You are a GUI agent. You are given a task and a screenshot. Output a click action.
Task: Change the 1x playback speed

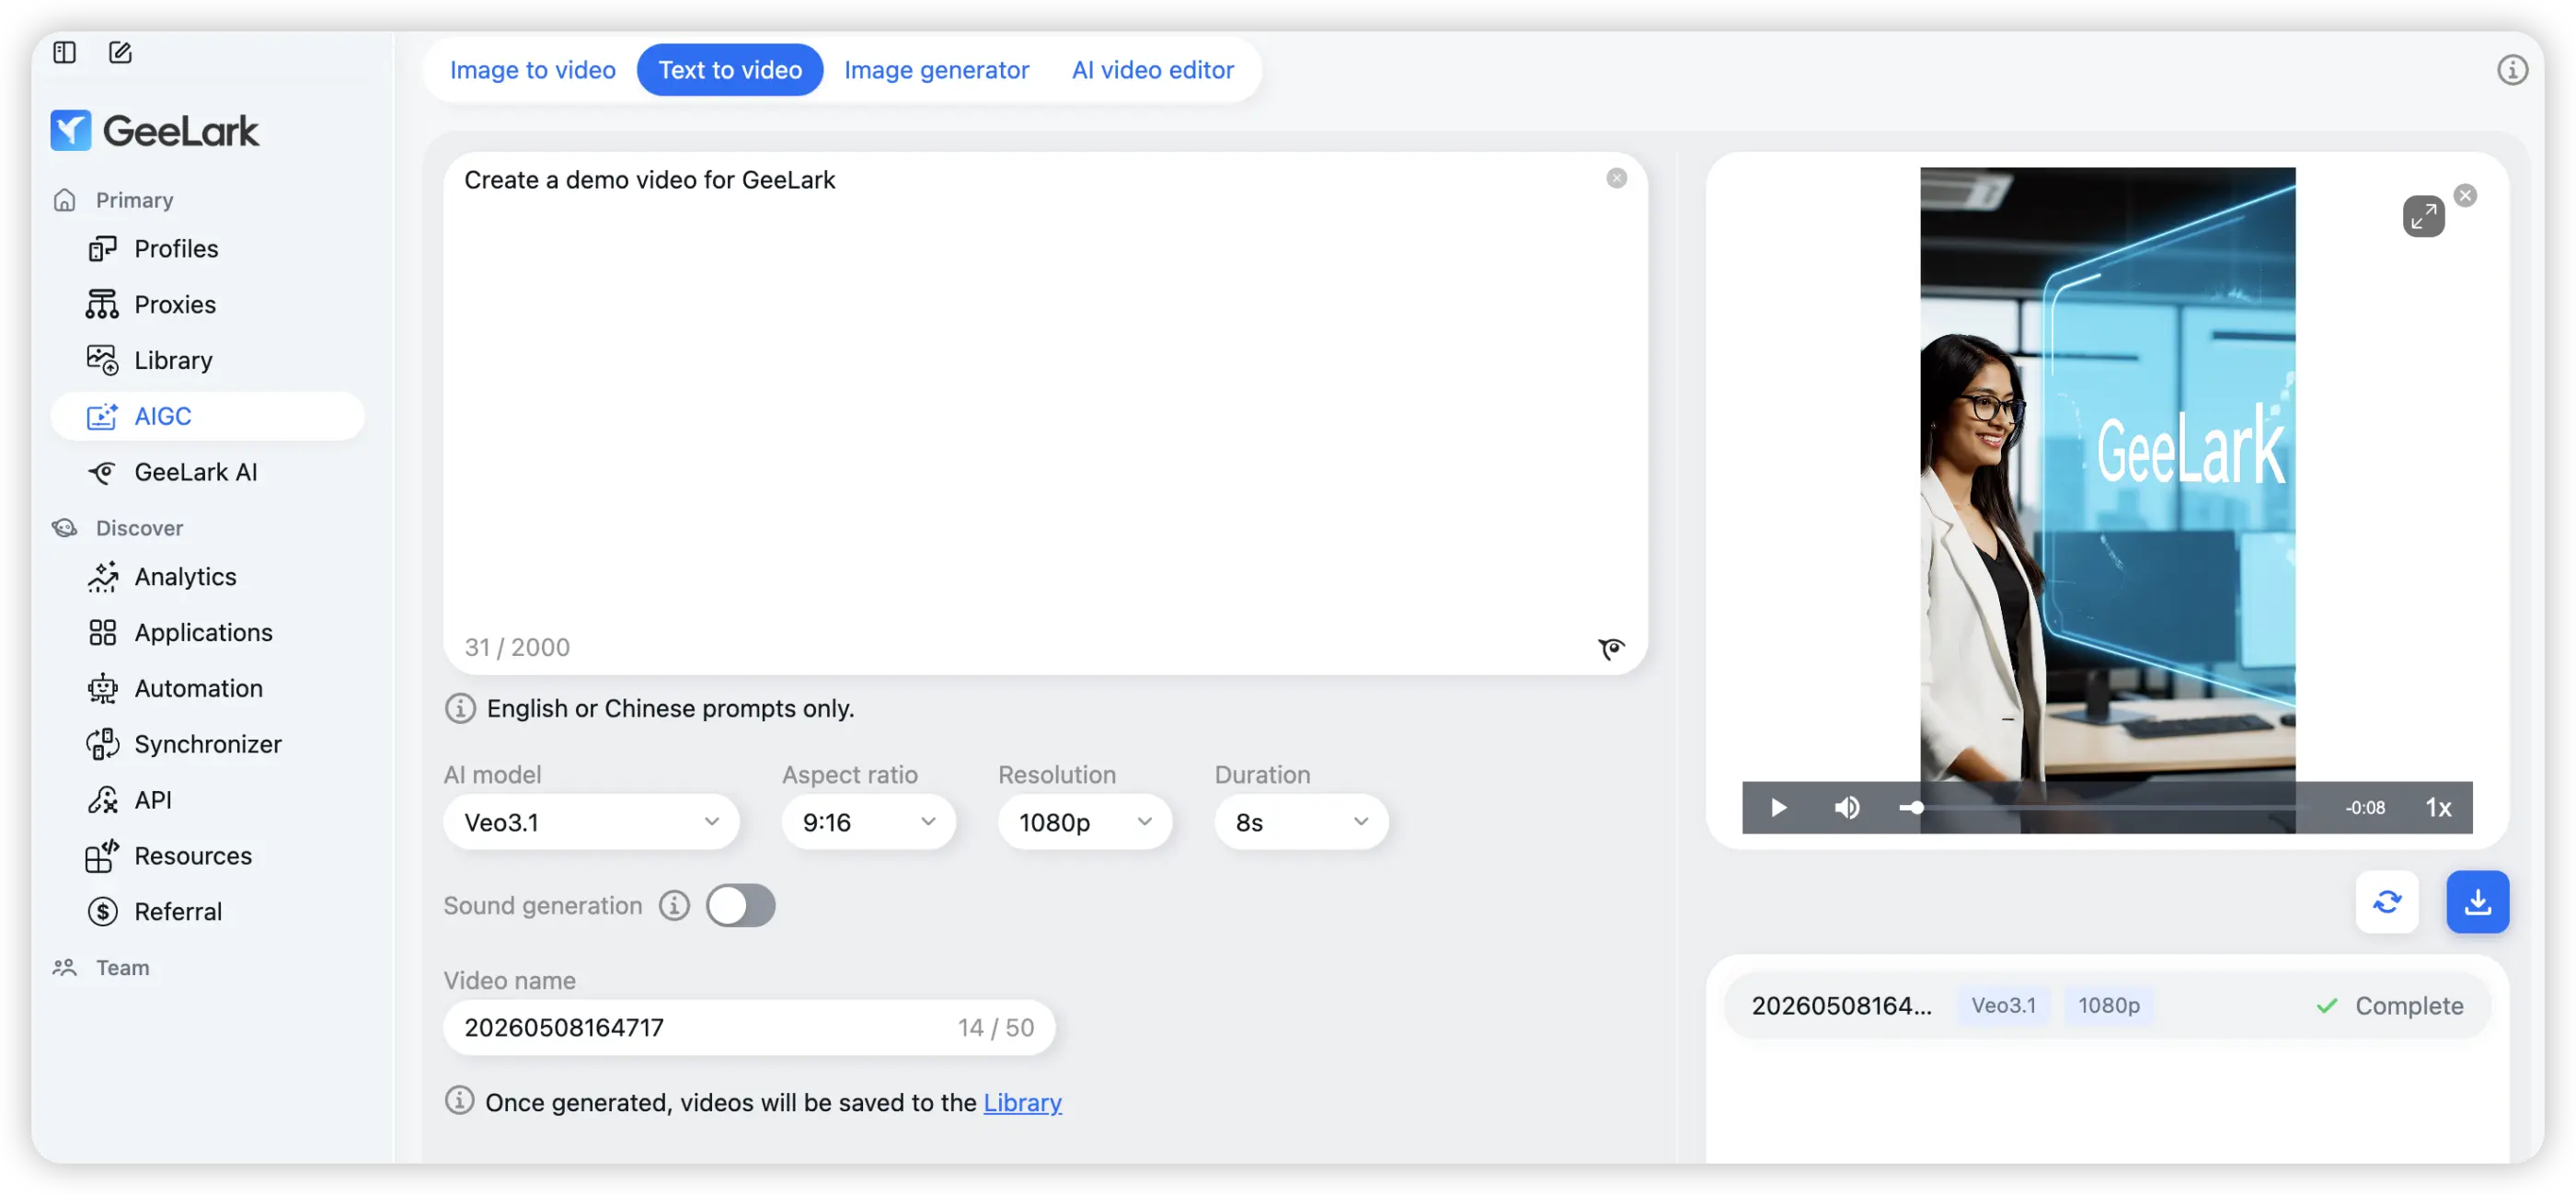(x=2438, y=808)
